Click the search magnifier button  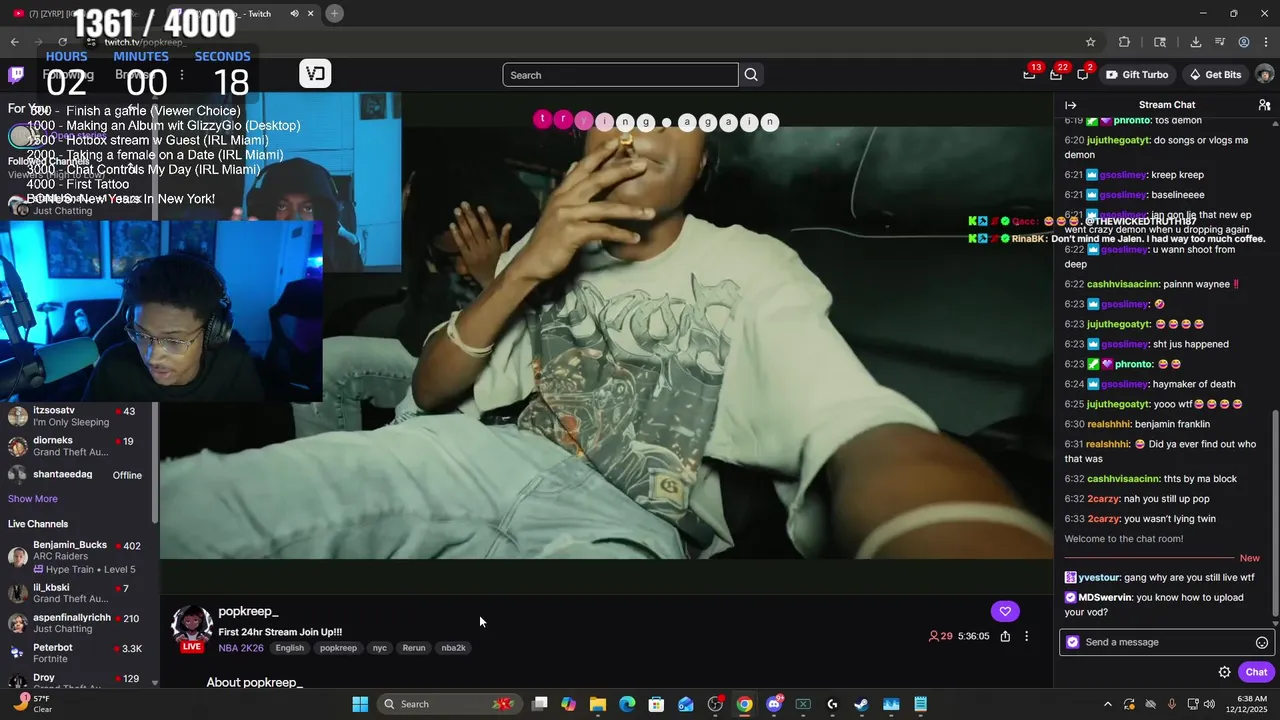751,75
